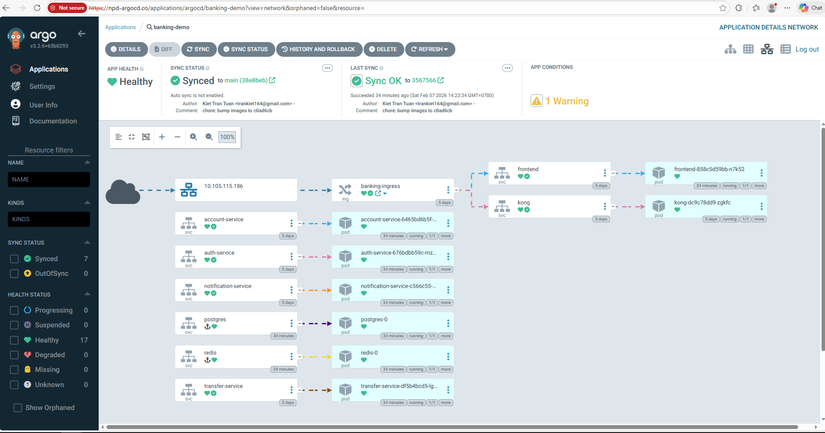Viewport: 825px width, 433px height.
Task: Click the DELETE button
Action: [384, 49]
